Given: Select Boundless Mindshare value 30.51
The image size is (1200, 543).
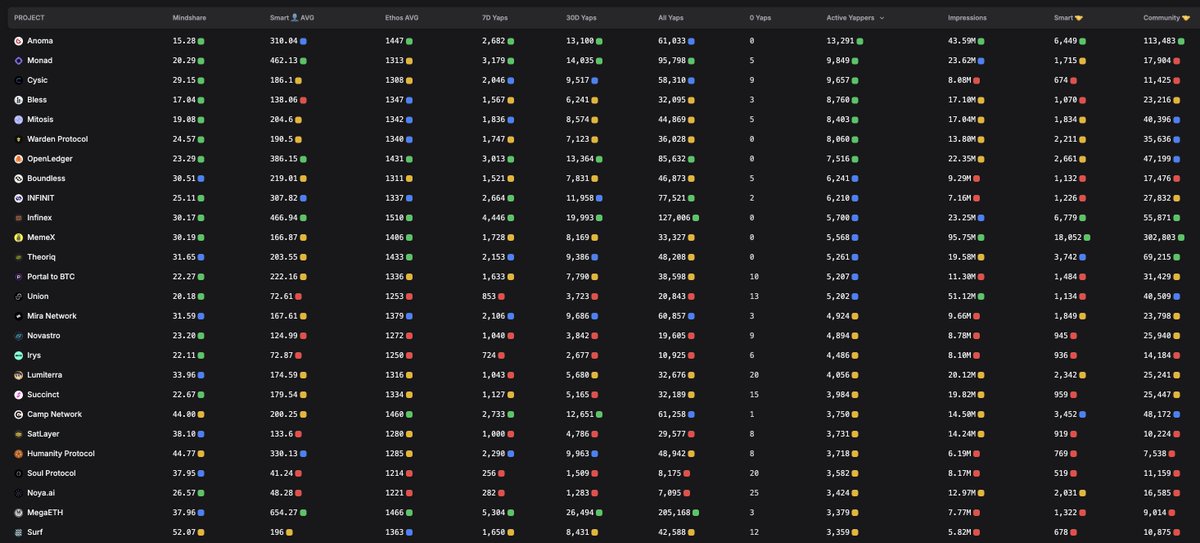Looking at the screenshot, I should [x=184, y=178].
